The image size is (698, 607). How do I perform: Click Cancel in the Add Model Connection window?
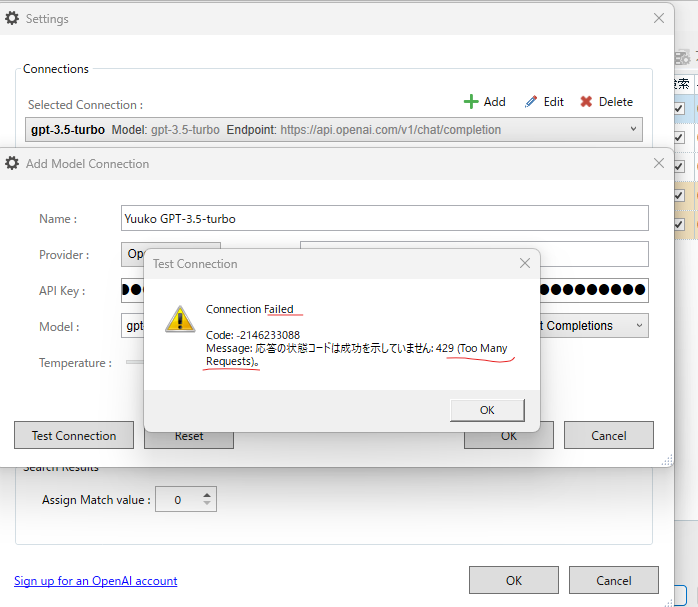click(608, 435)
